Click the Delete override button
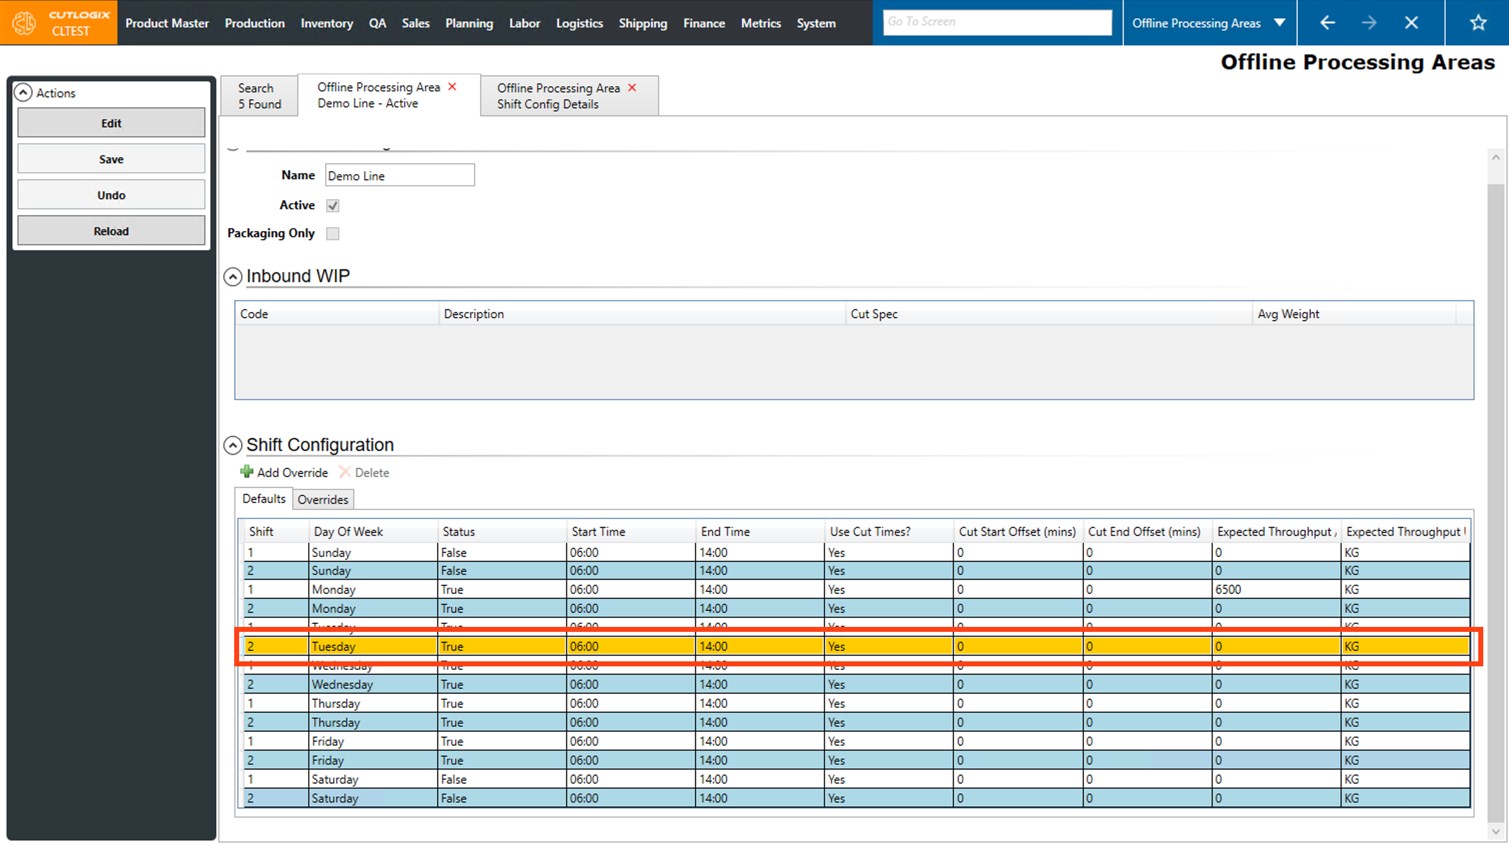The width and height of the screenshot is (1509, 845). tap(364, 472)
